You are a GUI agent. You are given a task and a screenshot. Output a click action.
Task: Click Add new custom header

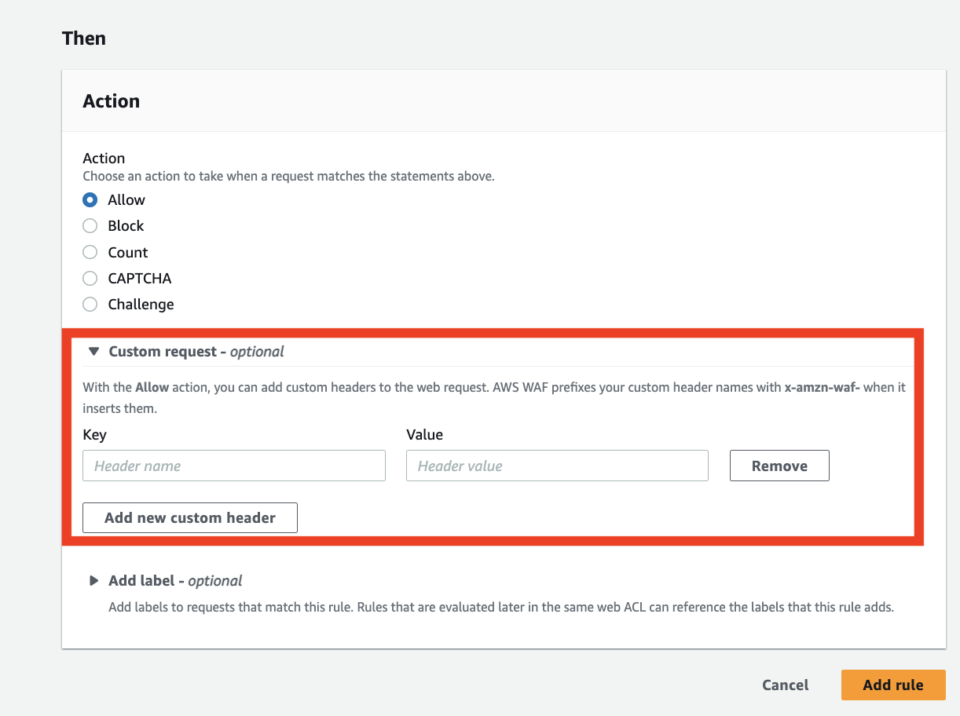click(x=189, y=517)
